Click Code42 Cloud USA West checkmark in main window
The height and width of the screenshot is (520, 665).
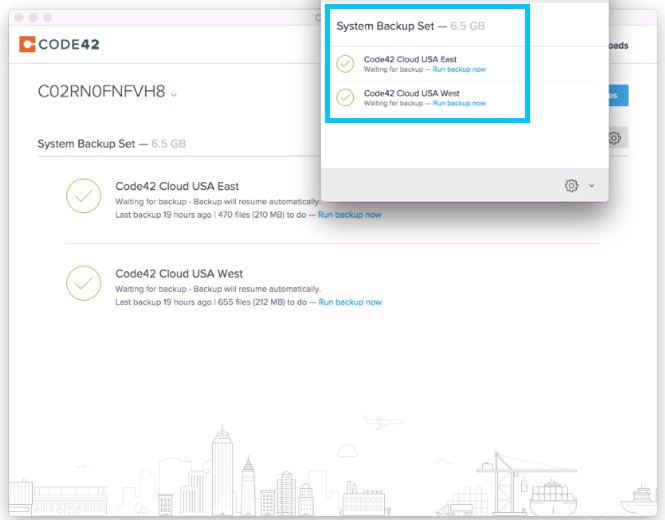point(84,283)
